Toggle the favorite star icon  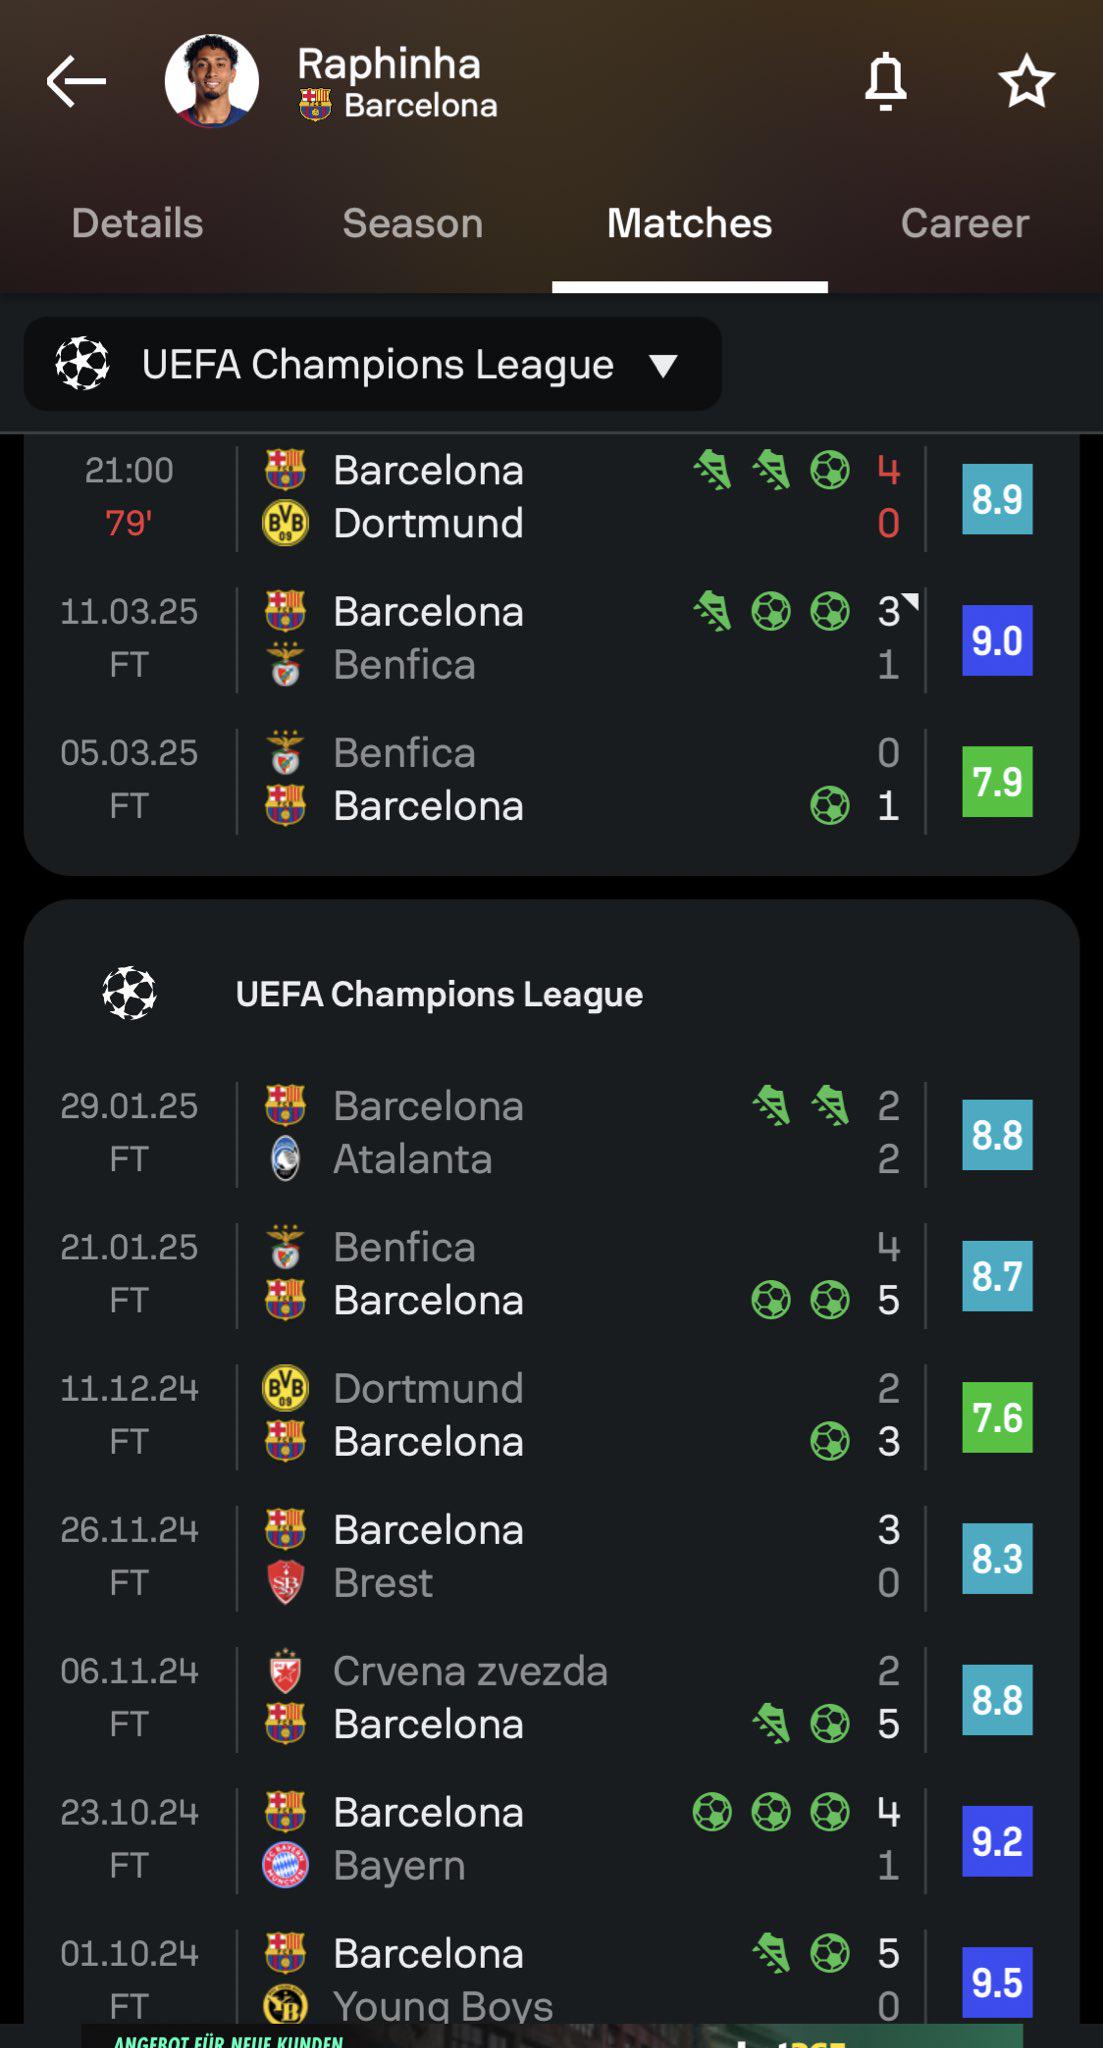[x=1026, y=82]
